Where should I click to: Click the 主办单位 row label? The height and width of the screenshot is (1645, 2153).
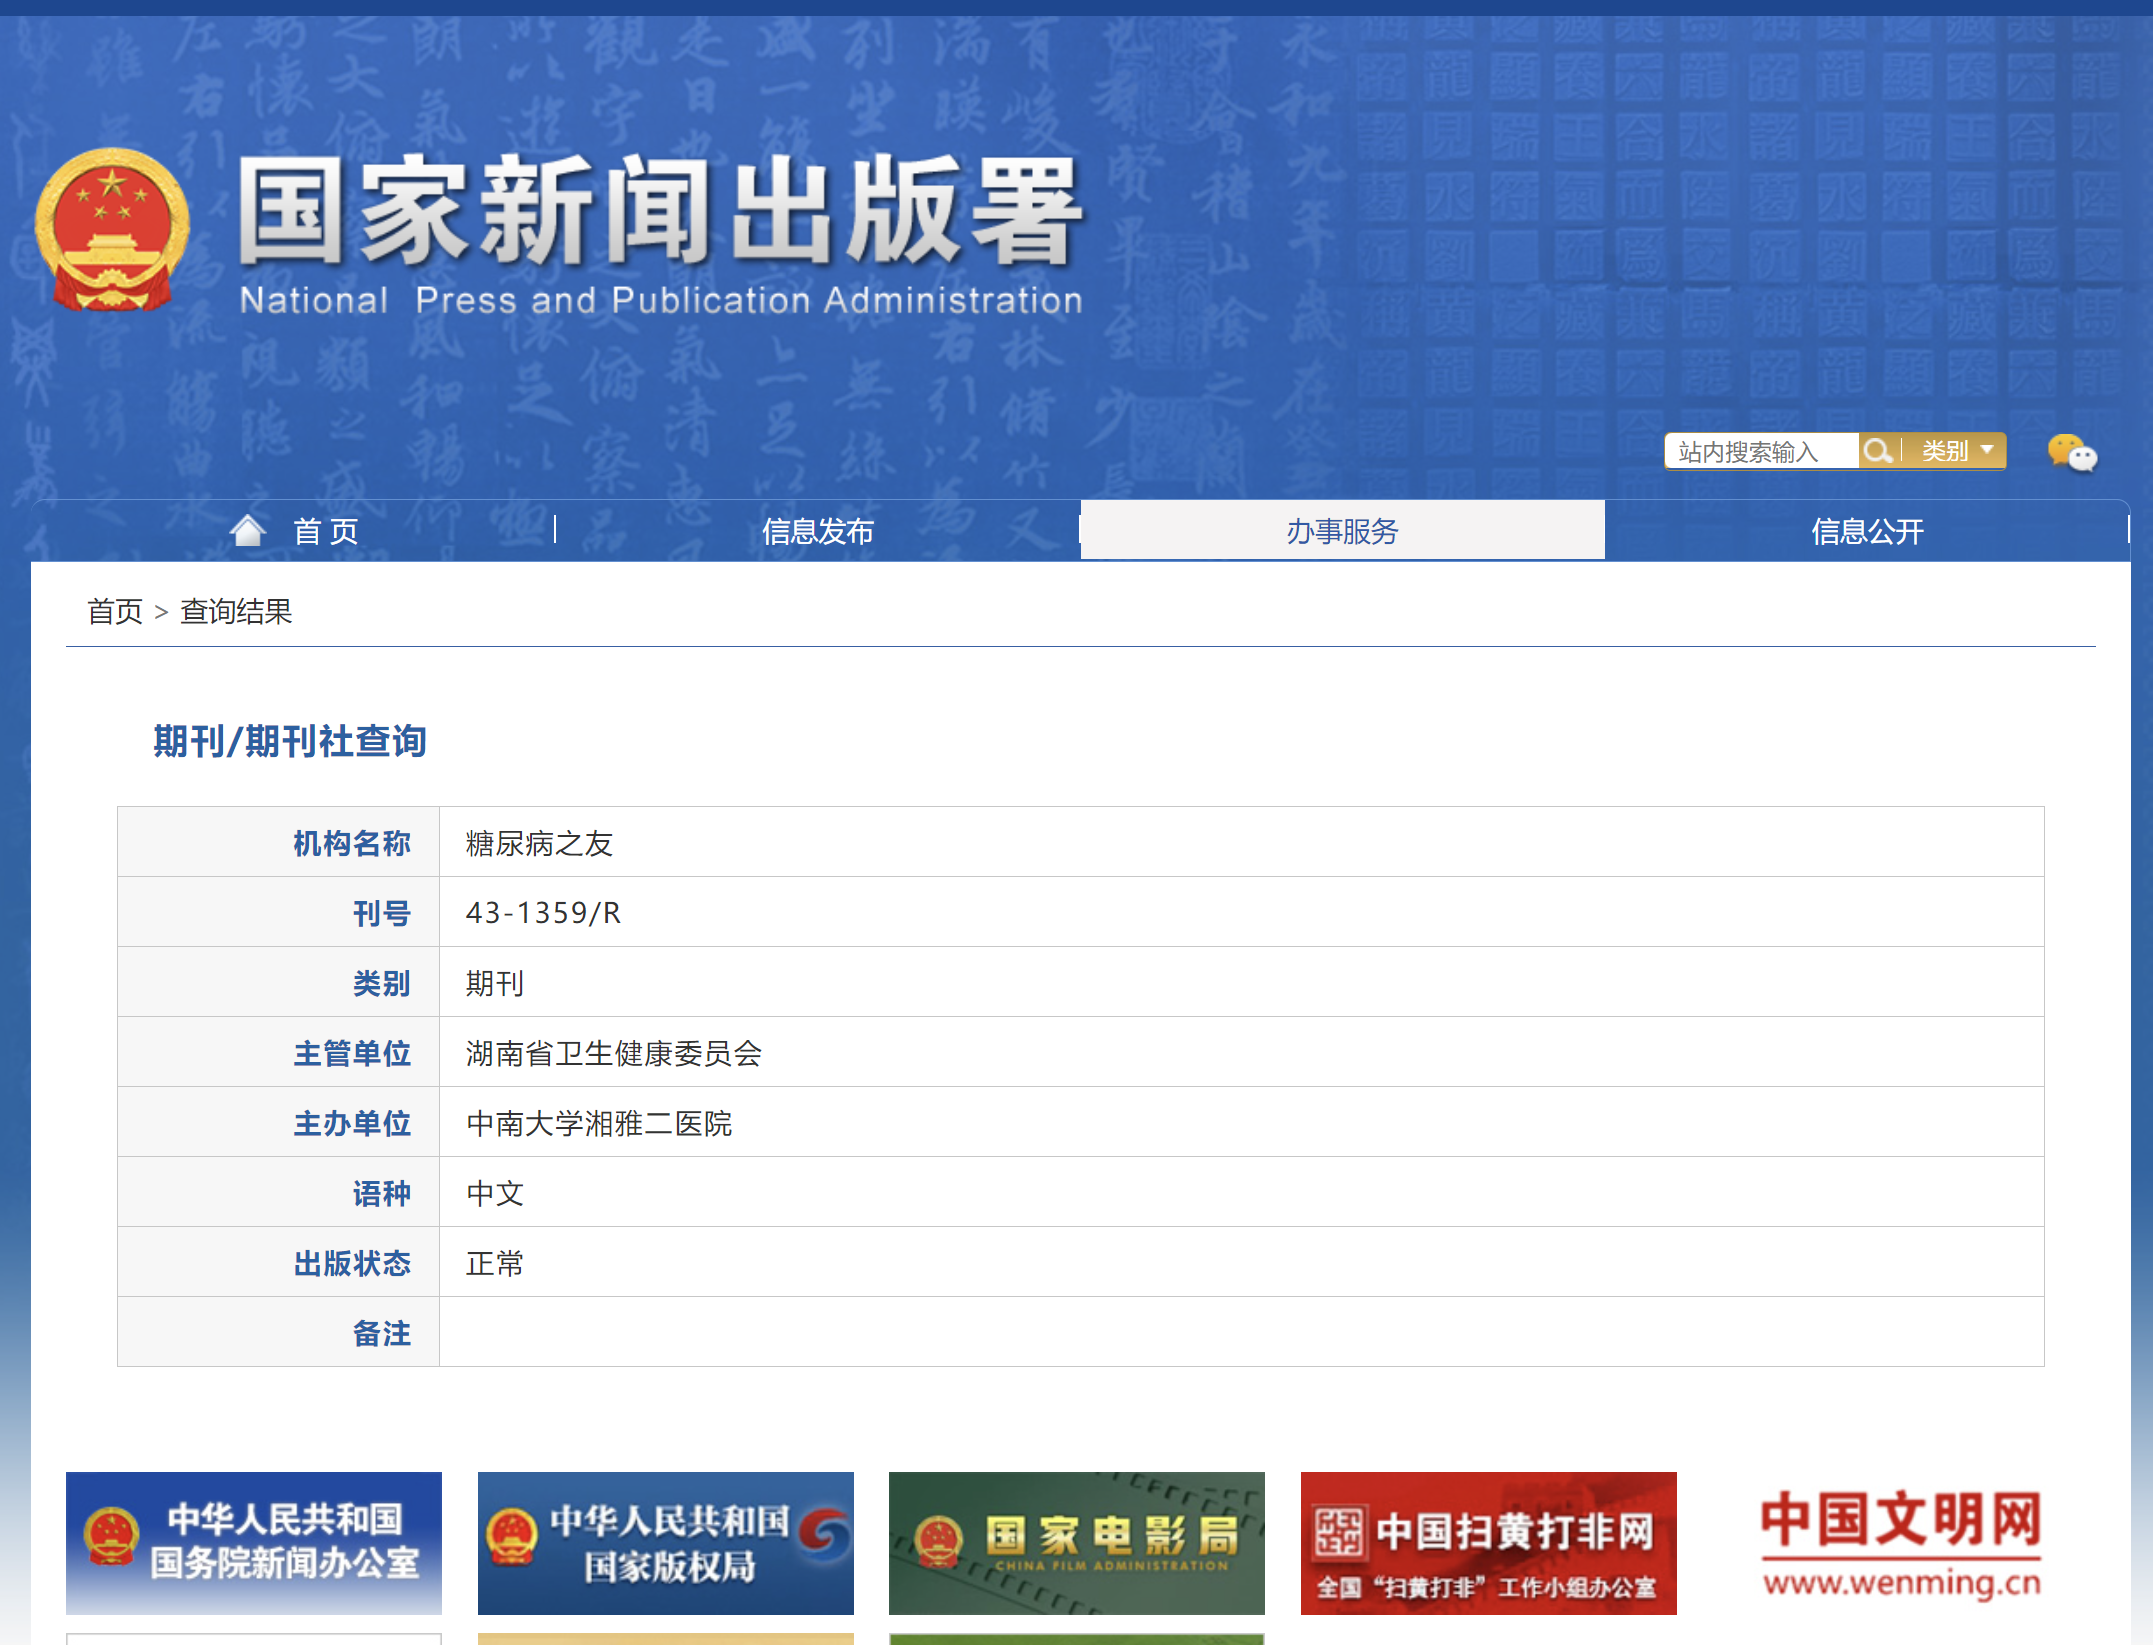(x=351, y=1123)
